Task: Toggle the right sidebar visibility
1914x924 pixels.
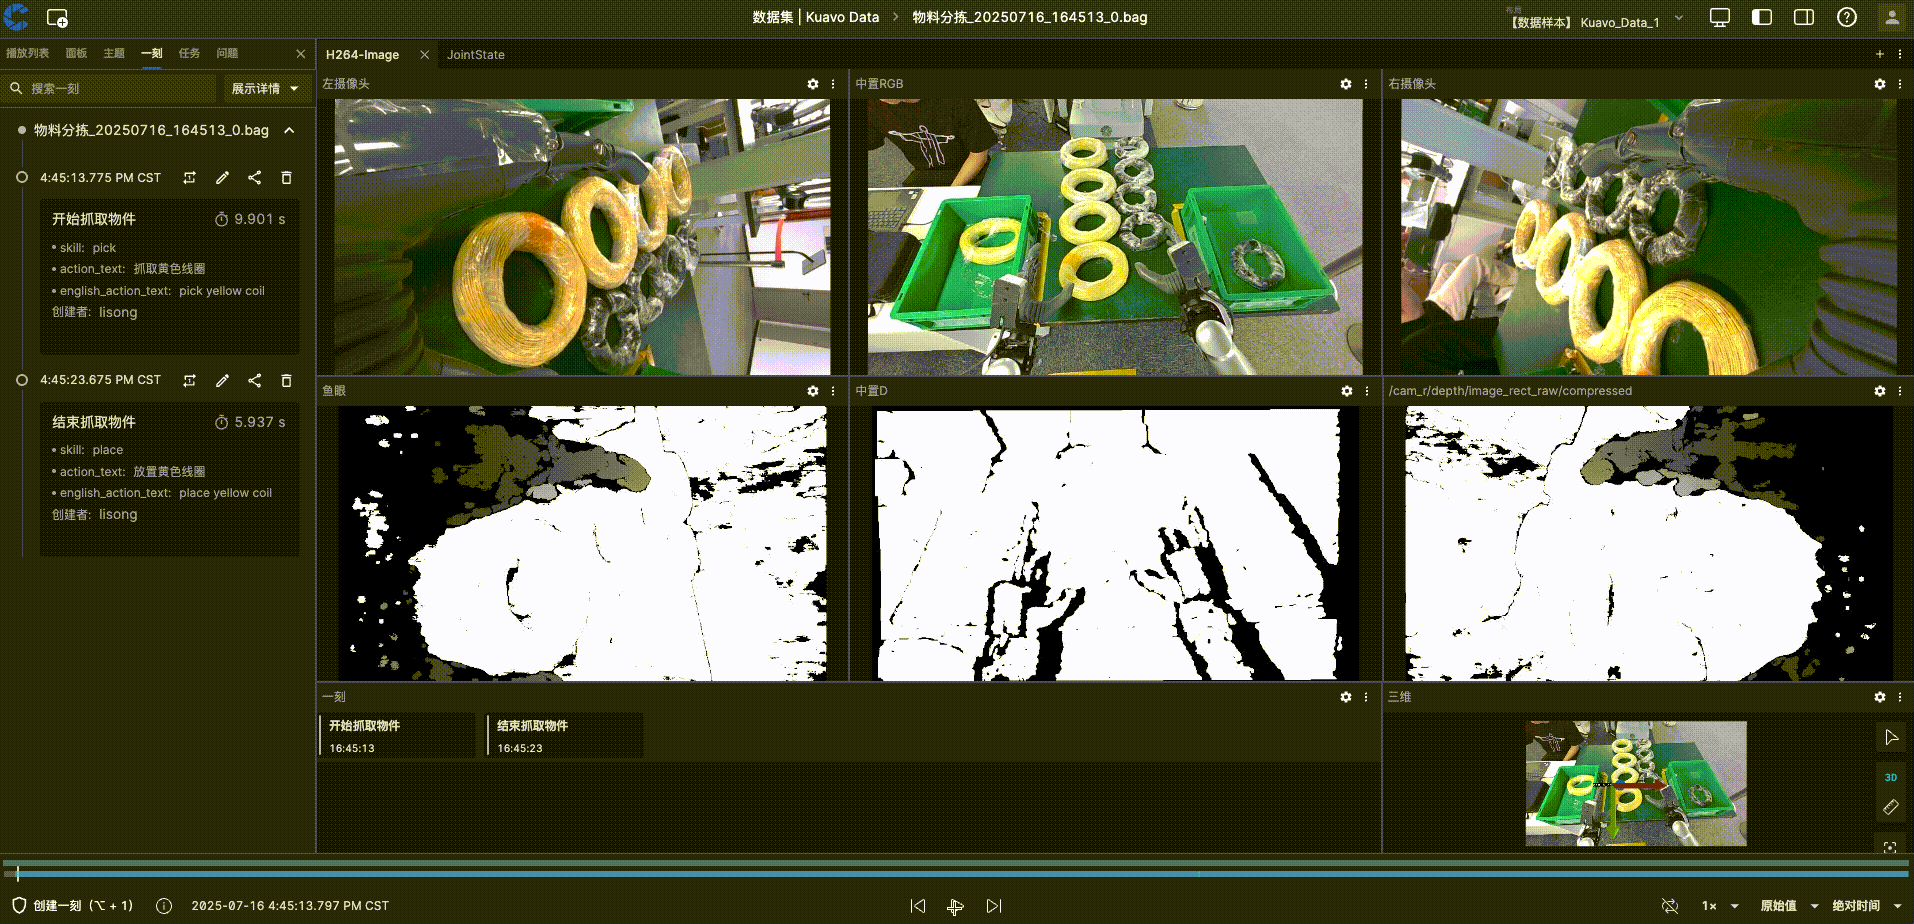Action: [x=1804, y=17]
